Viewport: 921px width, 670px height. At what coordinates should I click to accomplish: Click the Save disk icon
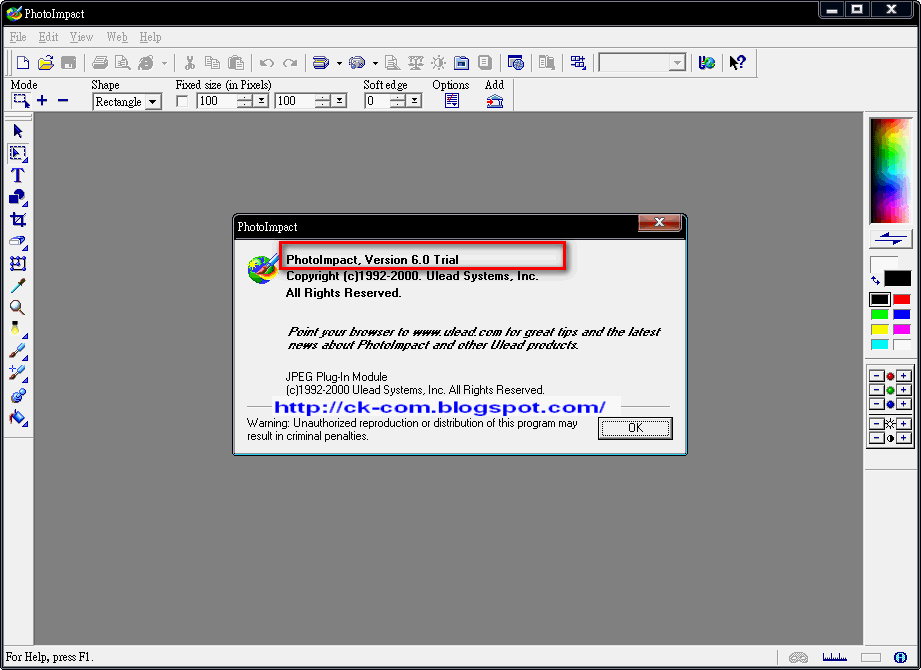click(69, 62)
